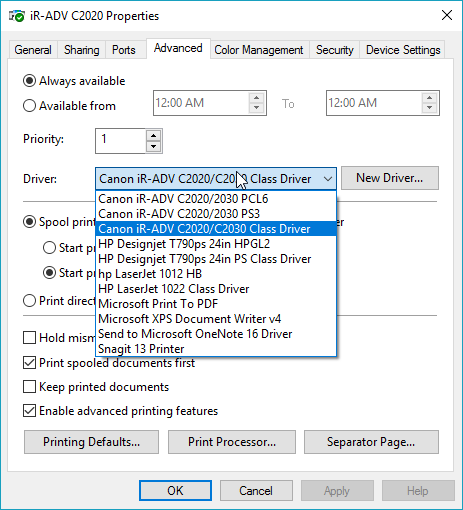Click the printer icon in title bar
The width and height of the screenshot is (463, 510).
pos(17,16)
